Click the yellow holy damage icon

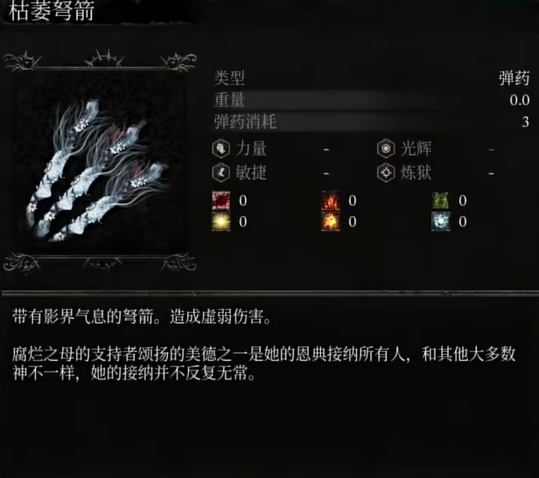coord(221,222)
